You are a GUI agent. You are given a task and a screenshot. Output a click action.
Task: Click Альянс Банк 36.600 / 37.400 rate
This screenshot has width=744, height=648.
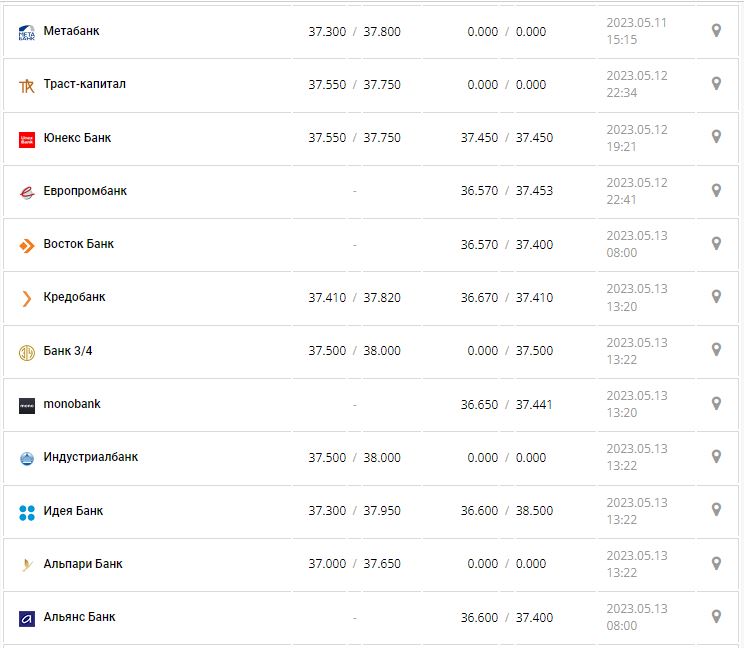coord(506,618)
